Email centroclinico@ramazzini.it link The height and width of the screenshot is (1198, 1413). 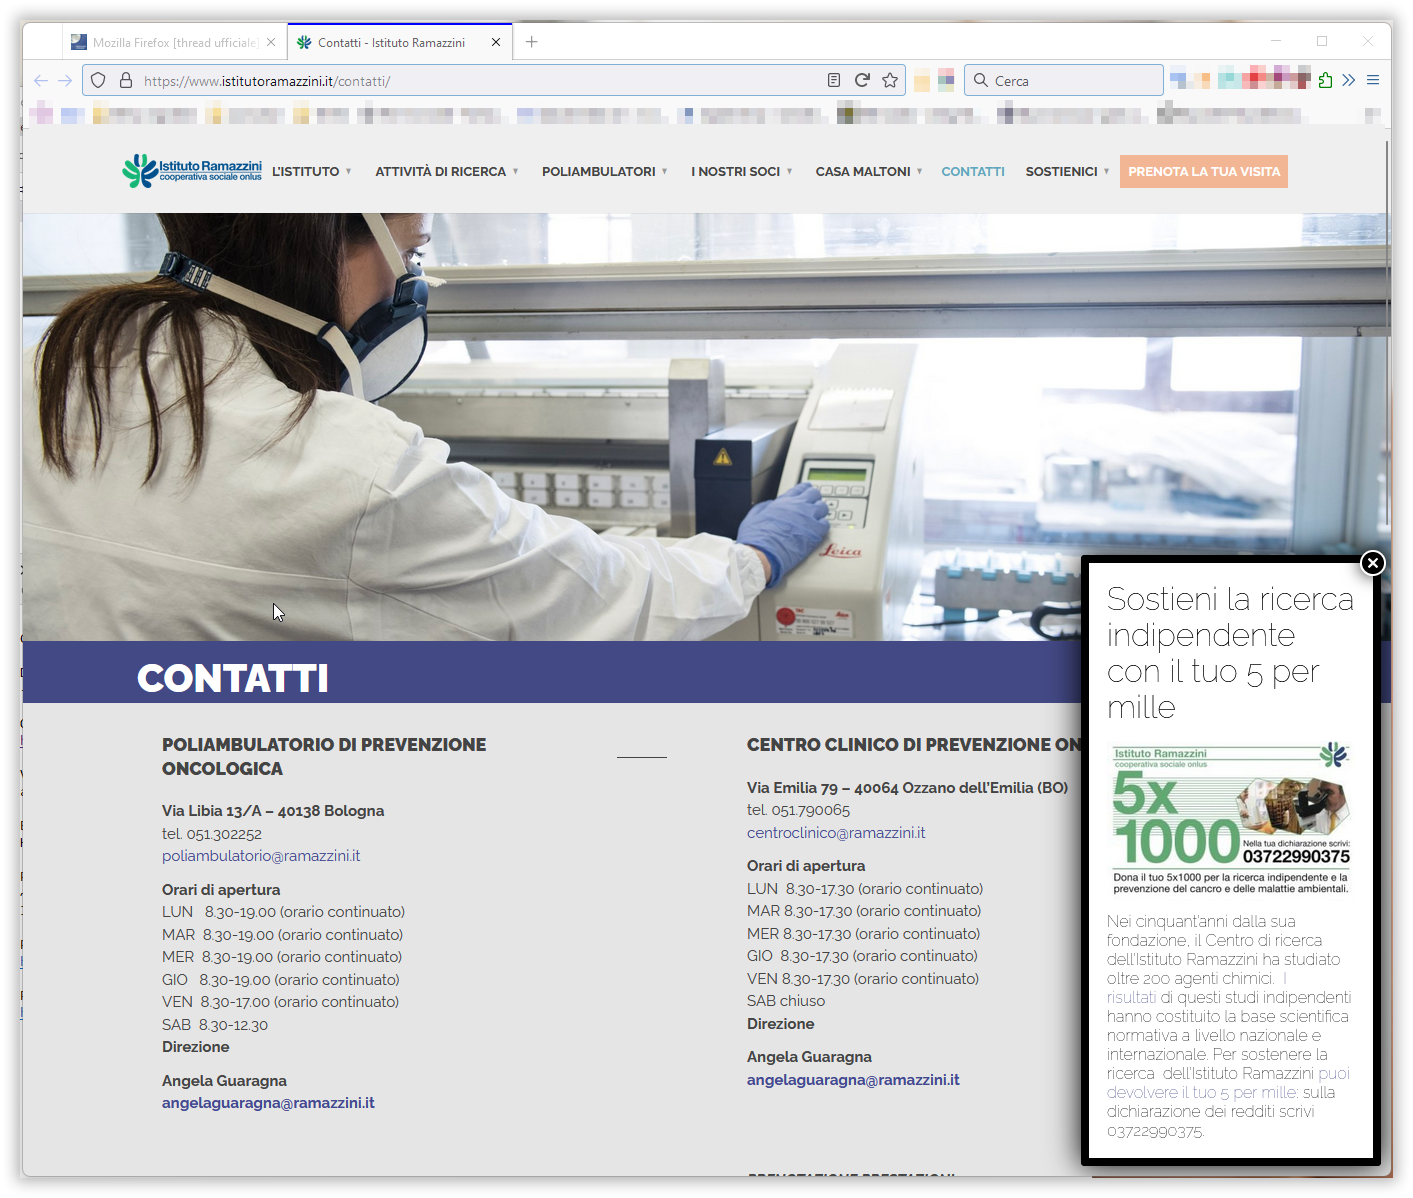836,833
